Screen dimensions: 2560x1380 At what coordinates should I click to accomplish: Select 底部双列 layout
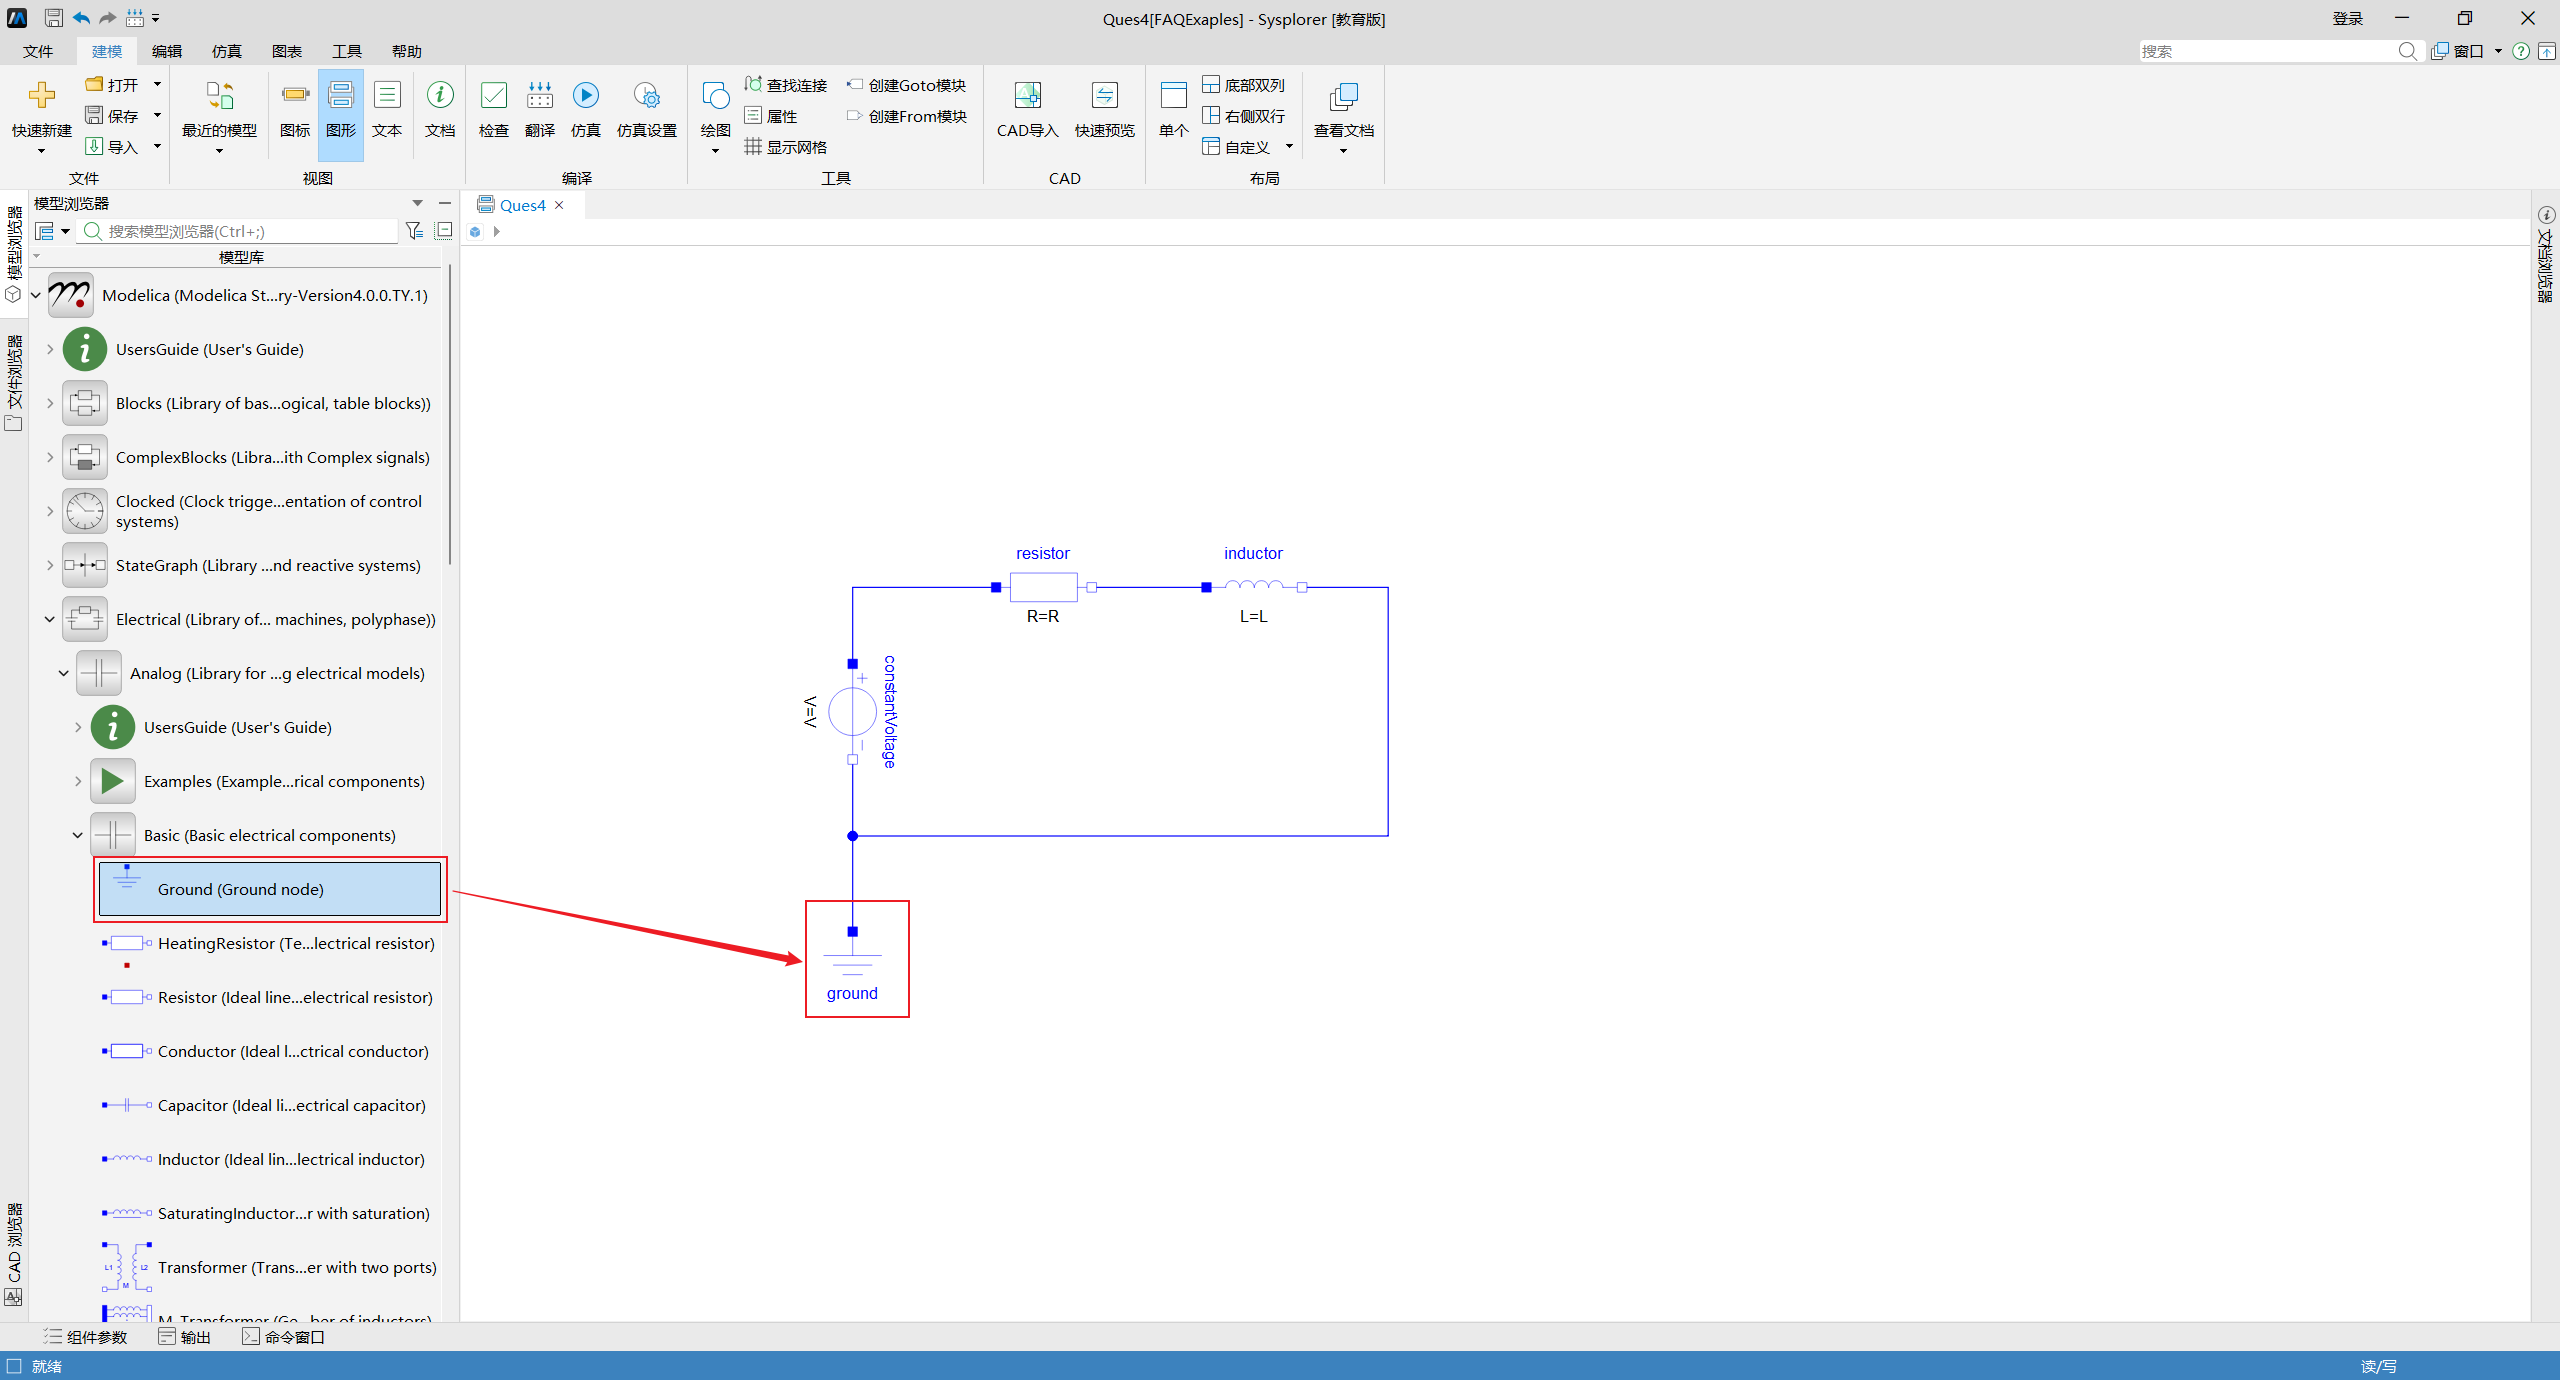(x=1243, y=86)
